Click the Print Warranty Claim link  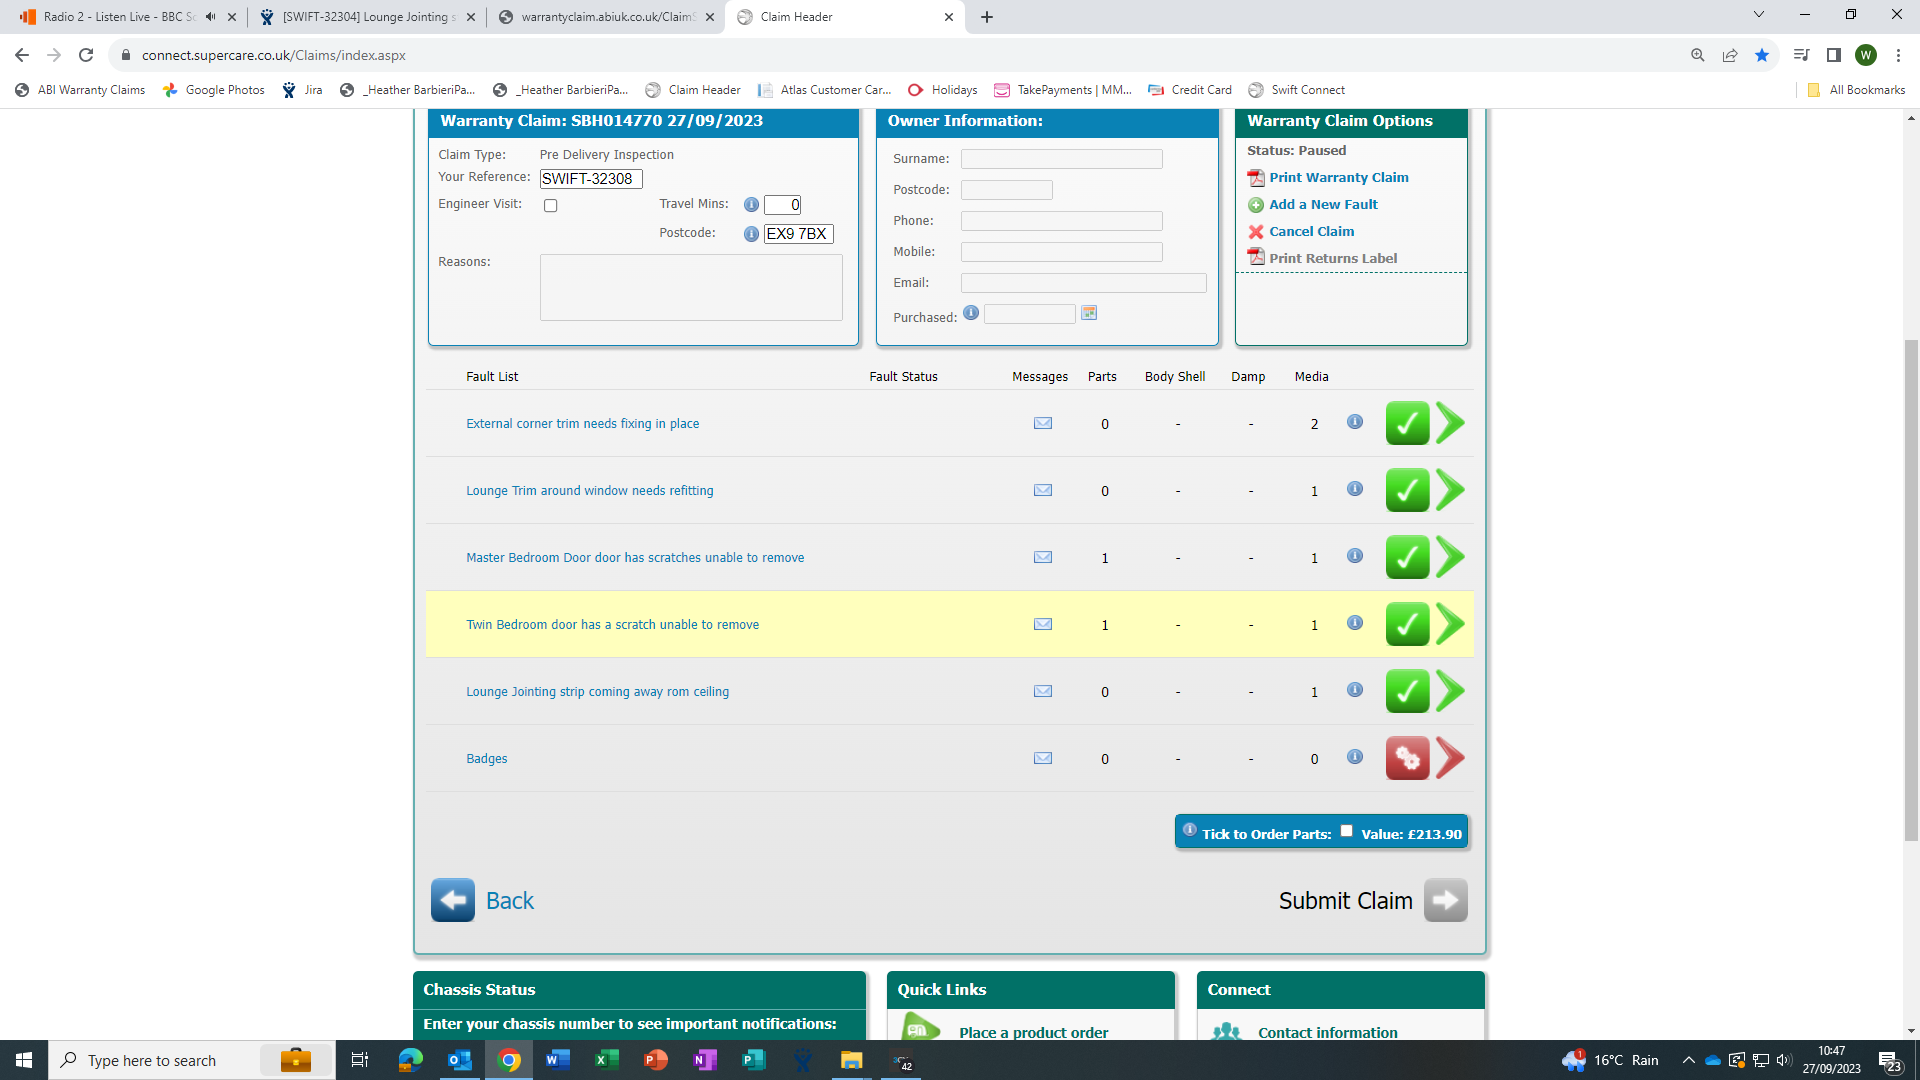tap(1338, 177)
